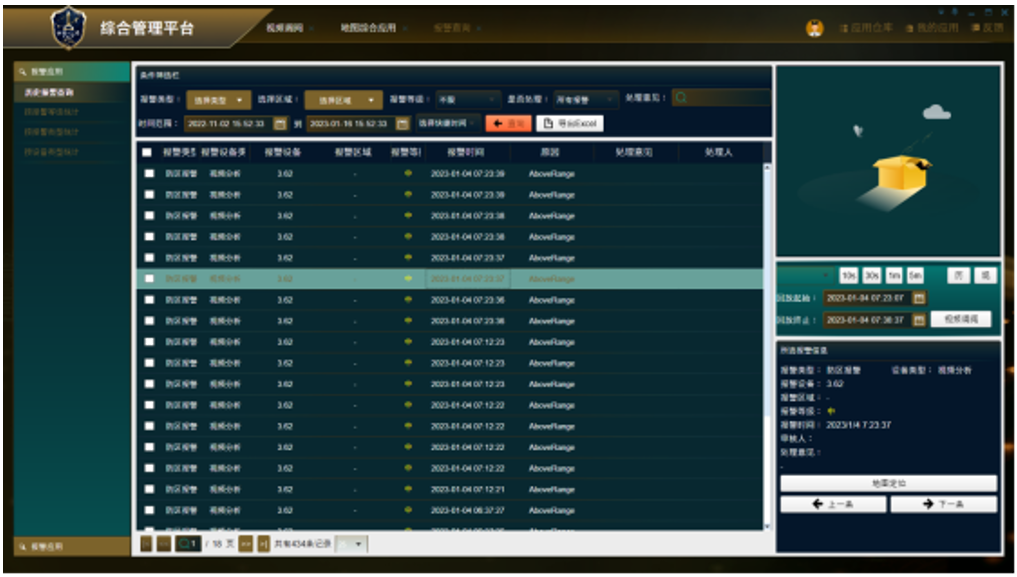
Task: Check the first alarm row checkbox
Action: (x=149, y=174)
